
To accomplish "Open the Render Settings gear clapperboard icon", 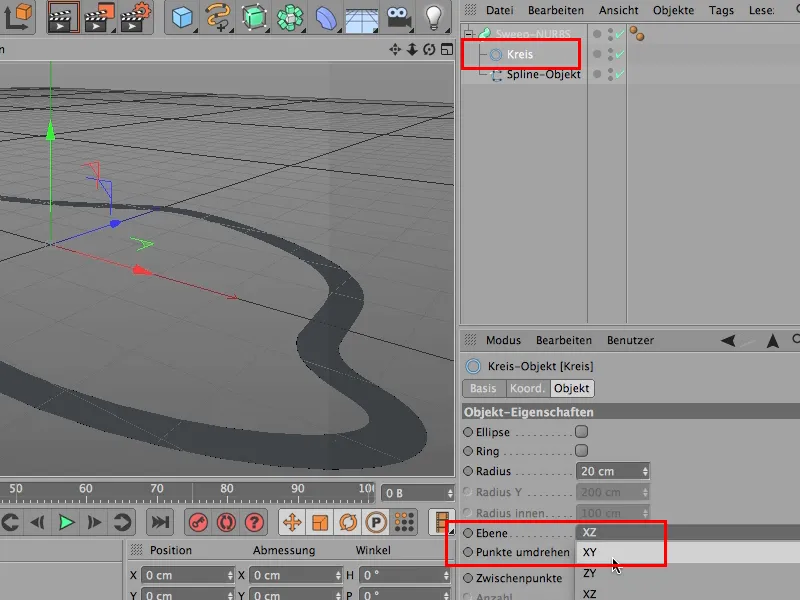I will pos(135,17).
